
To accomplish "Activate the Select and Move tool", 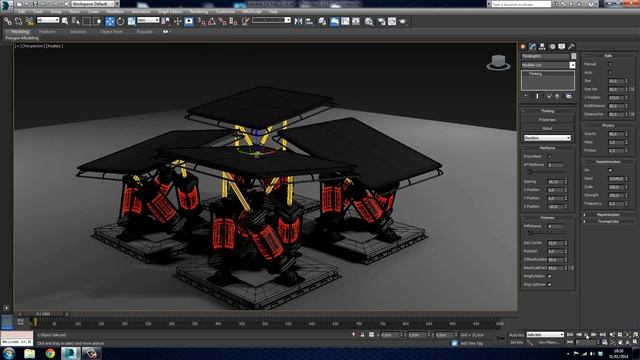I will (110, 21).
